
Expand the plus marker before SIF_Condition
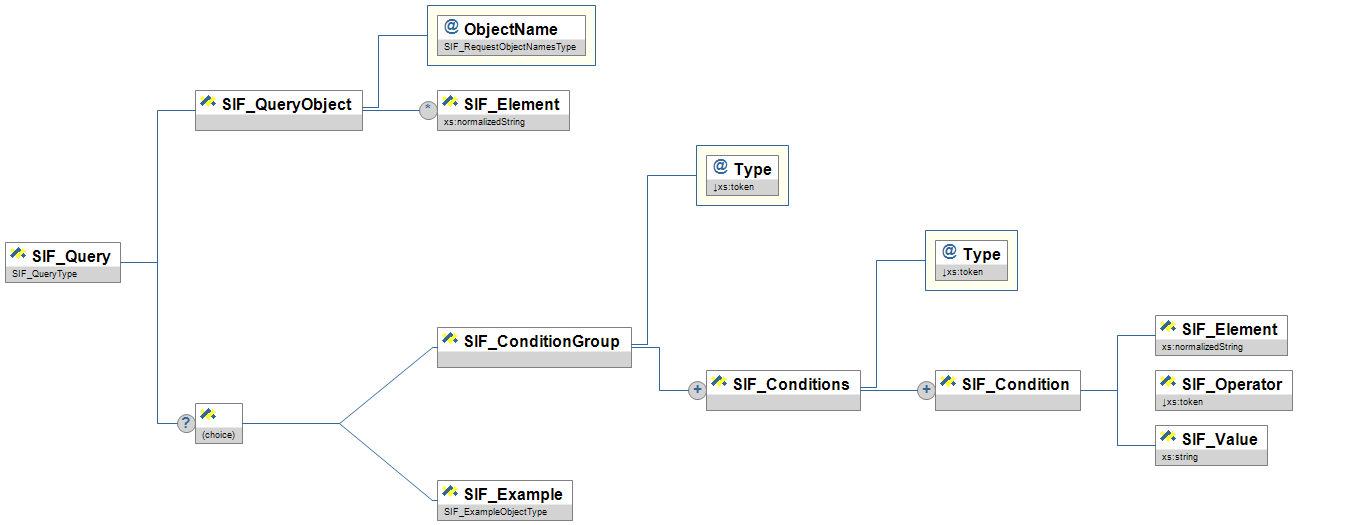click(926, 391)
